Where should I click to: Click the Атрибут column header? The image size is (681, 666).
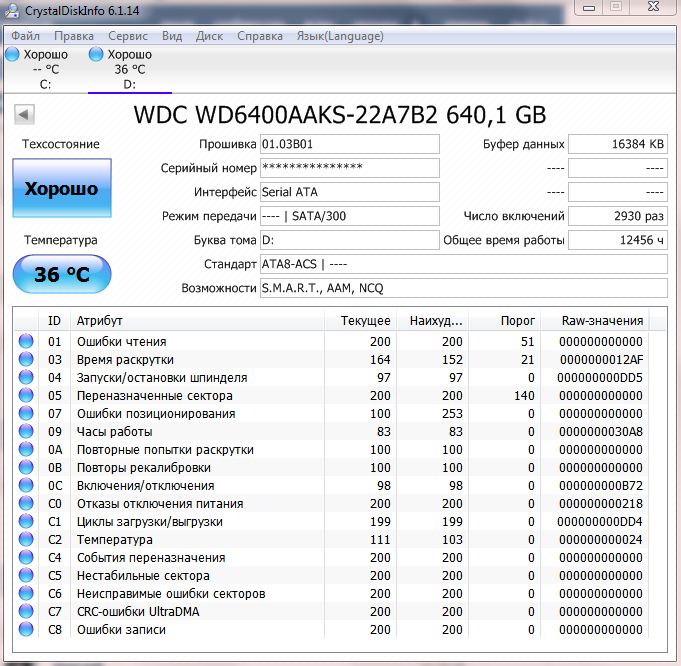[198, 321]
